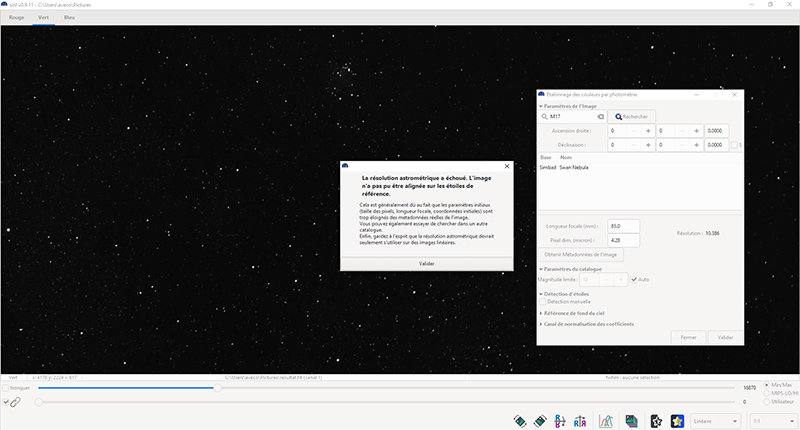Open the Linéaire display mode dropdown
800x430 pixels.
pyautogui.click(x=716, y=421)
